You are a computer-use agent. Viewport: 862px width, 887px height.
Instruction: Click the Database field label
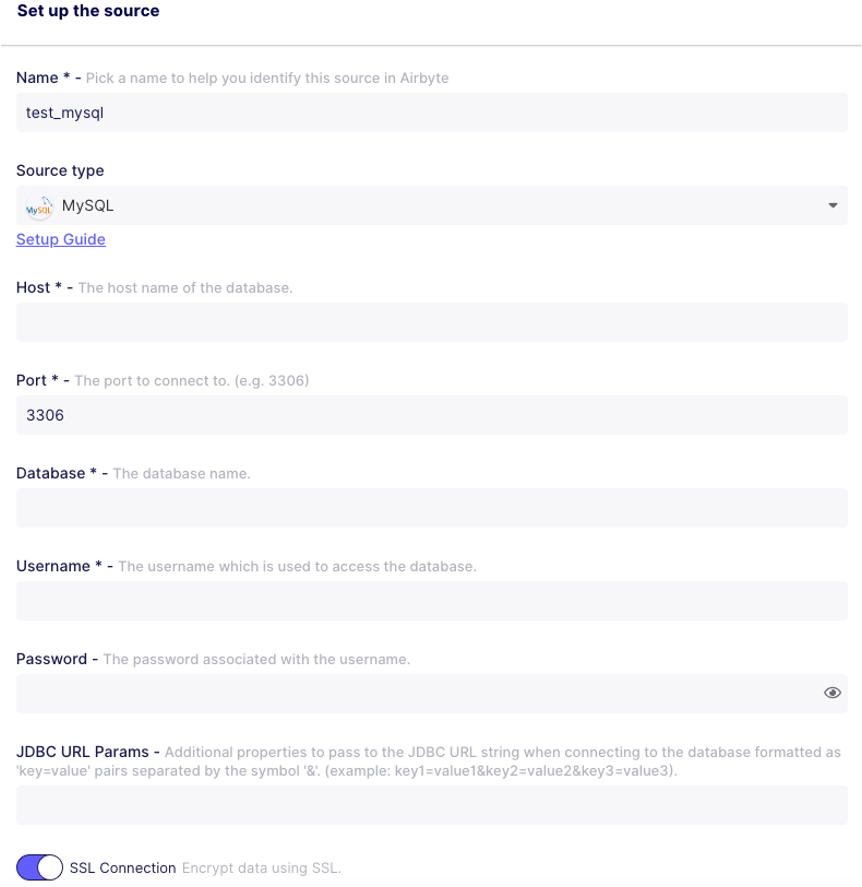51,473
